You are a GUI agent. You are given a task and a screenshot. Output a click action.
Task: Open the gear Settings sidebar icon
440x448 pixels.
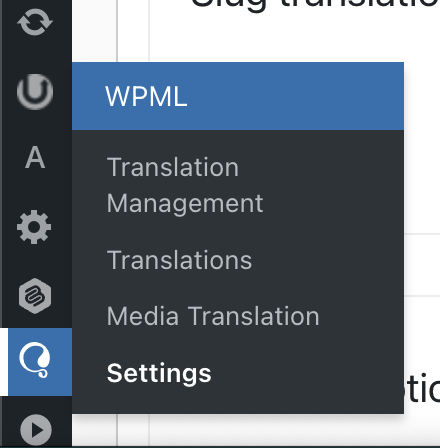coord(34,227)
